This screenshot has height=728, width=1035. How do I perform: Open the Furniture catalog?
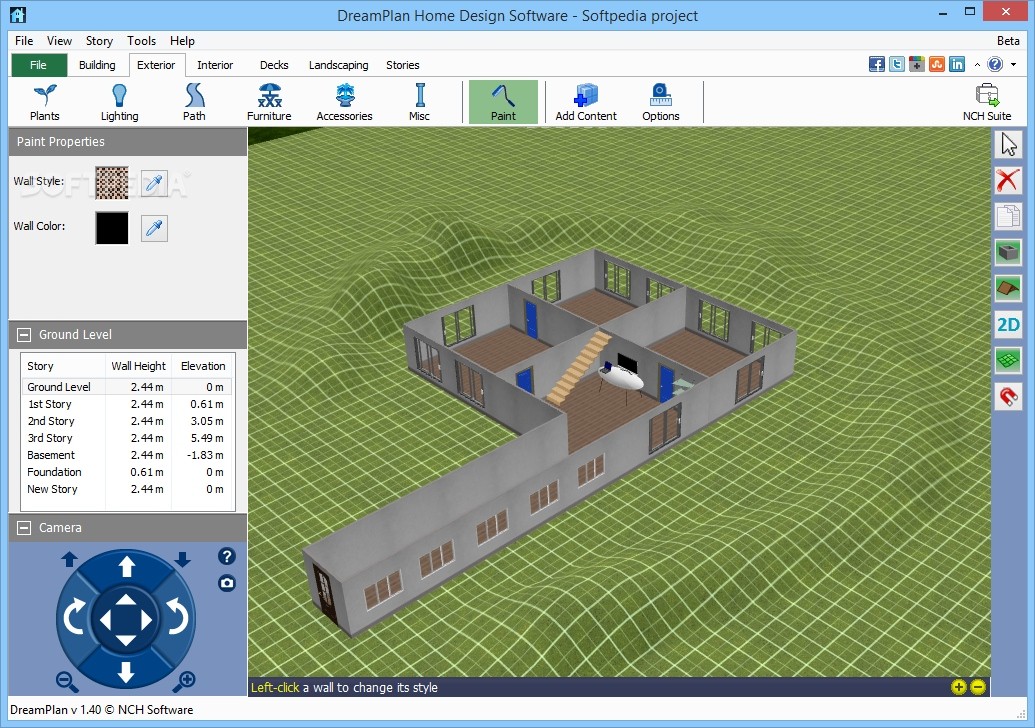(x=269, y=102)
